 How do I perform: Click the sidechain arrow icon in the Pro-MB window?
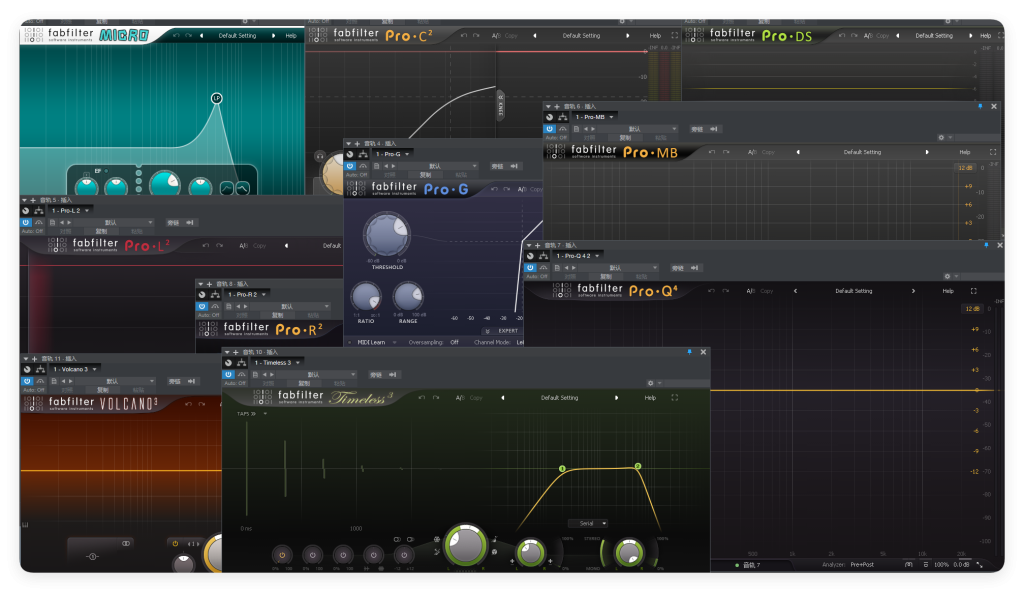click(714, 129)
